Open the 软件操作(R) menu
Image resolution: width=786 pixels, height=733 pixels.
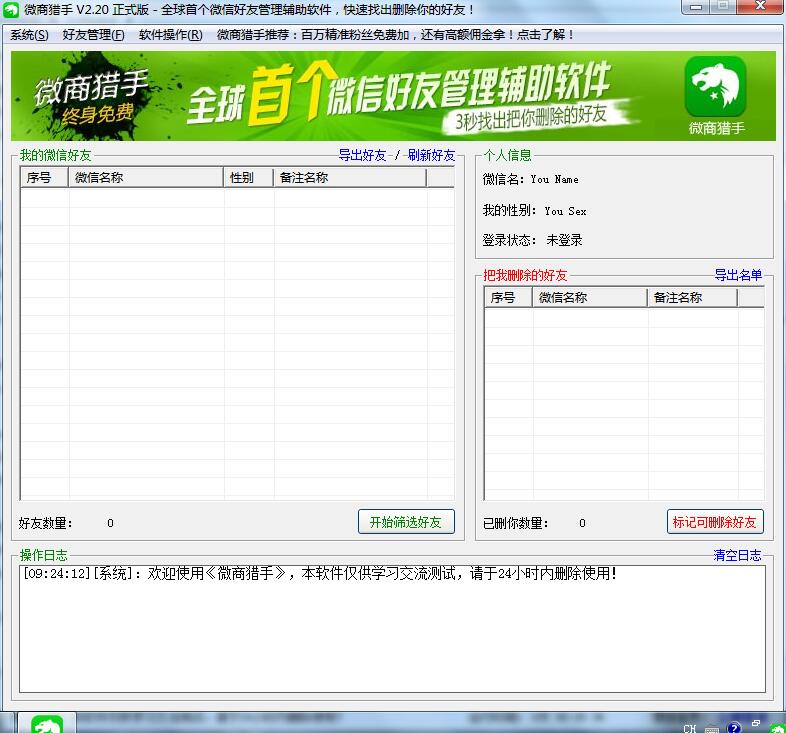click(170, 35)
